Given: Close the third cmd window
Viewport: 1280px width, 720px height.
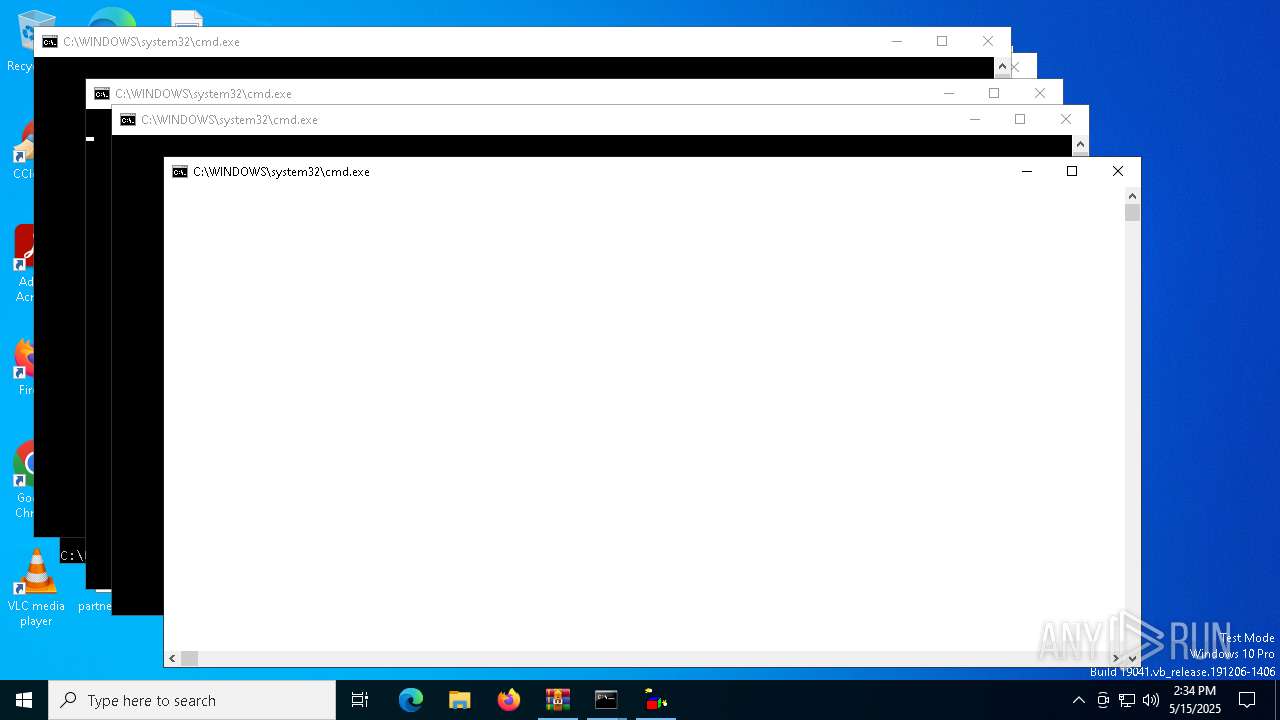Looking at the screenshot, I should click(1040, 94).
